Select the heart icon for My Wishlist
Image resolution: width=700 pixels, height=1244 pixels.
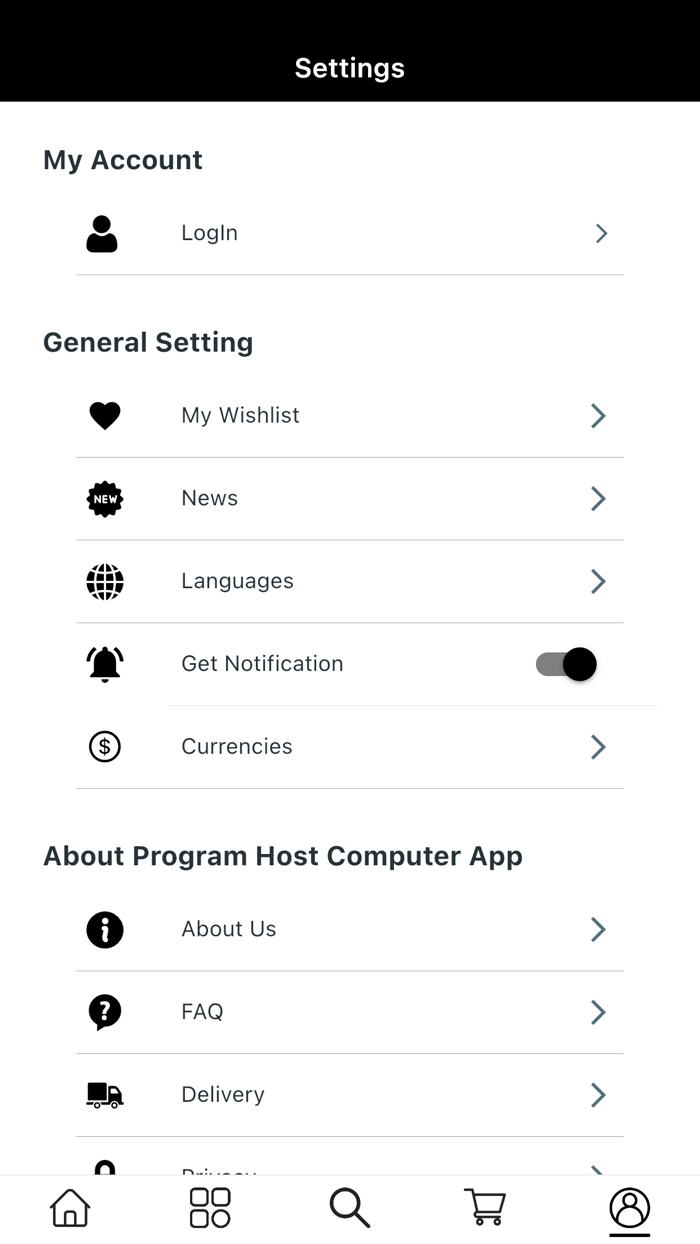104,415
